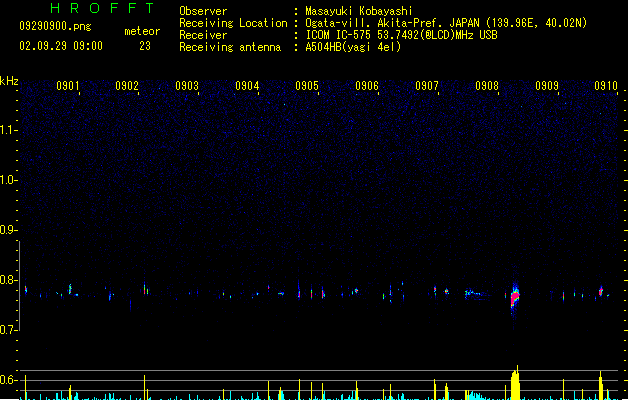Click the long faint echo trail before 0908

coord(477,294)
